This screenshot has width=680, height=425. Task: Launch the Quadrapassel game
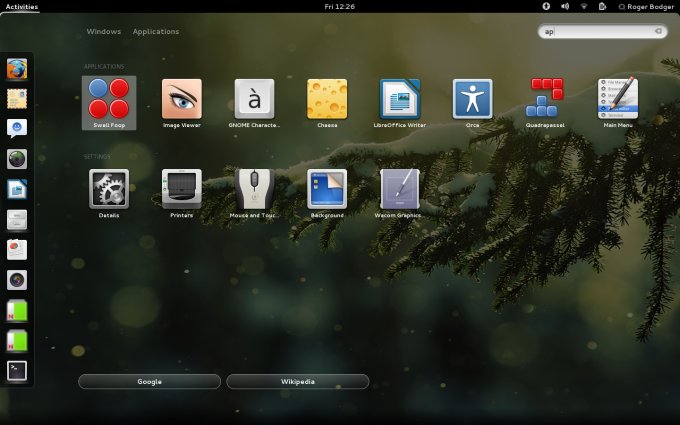pos(545,103)
